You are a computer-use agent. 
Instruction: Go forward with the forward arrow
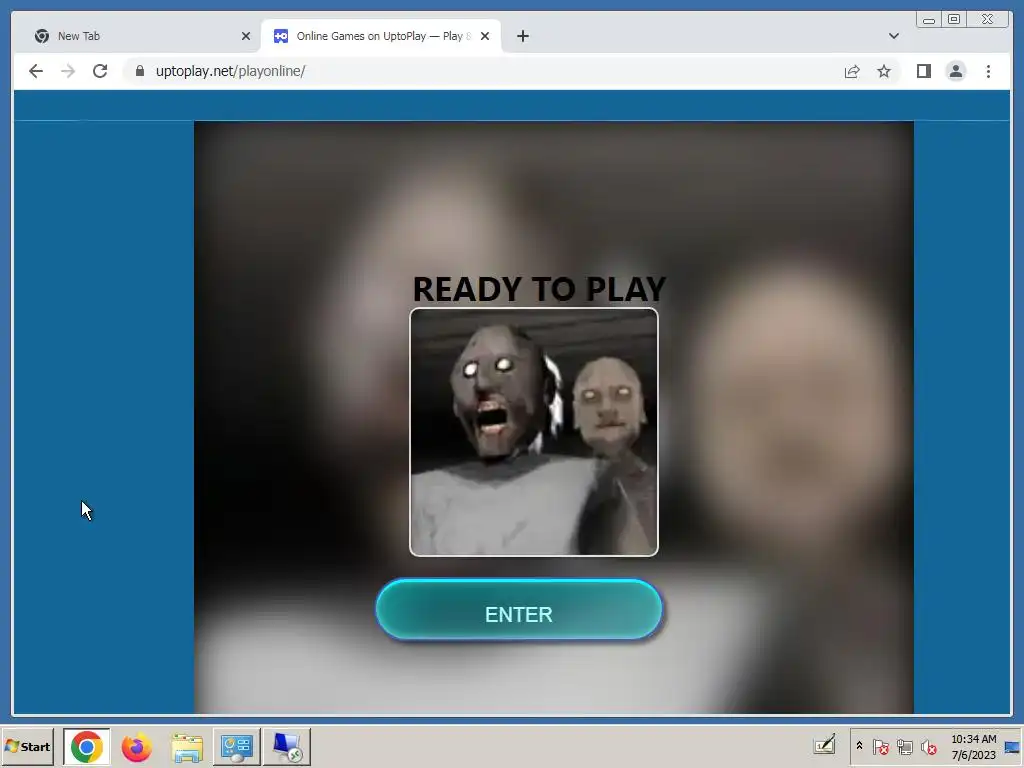68,71
